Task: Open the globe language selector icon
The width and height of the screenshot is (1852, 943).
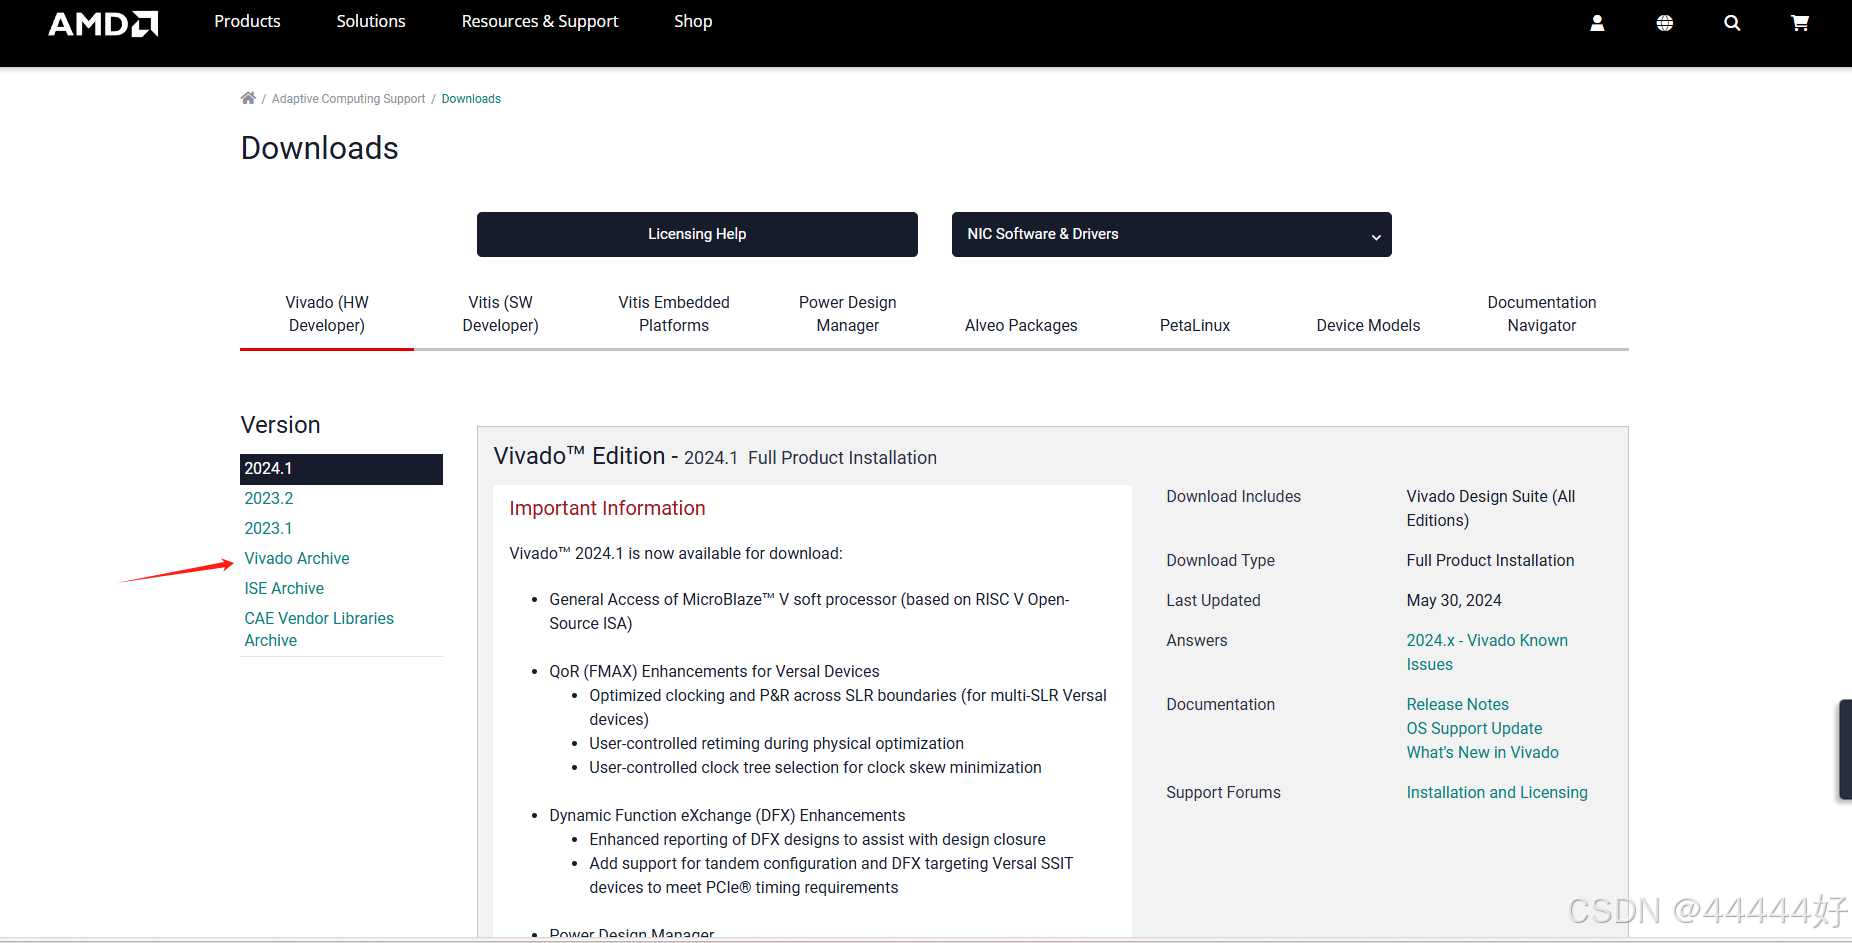Action: pyautogui.click(x=1664, y=23)
